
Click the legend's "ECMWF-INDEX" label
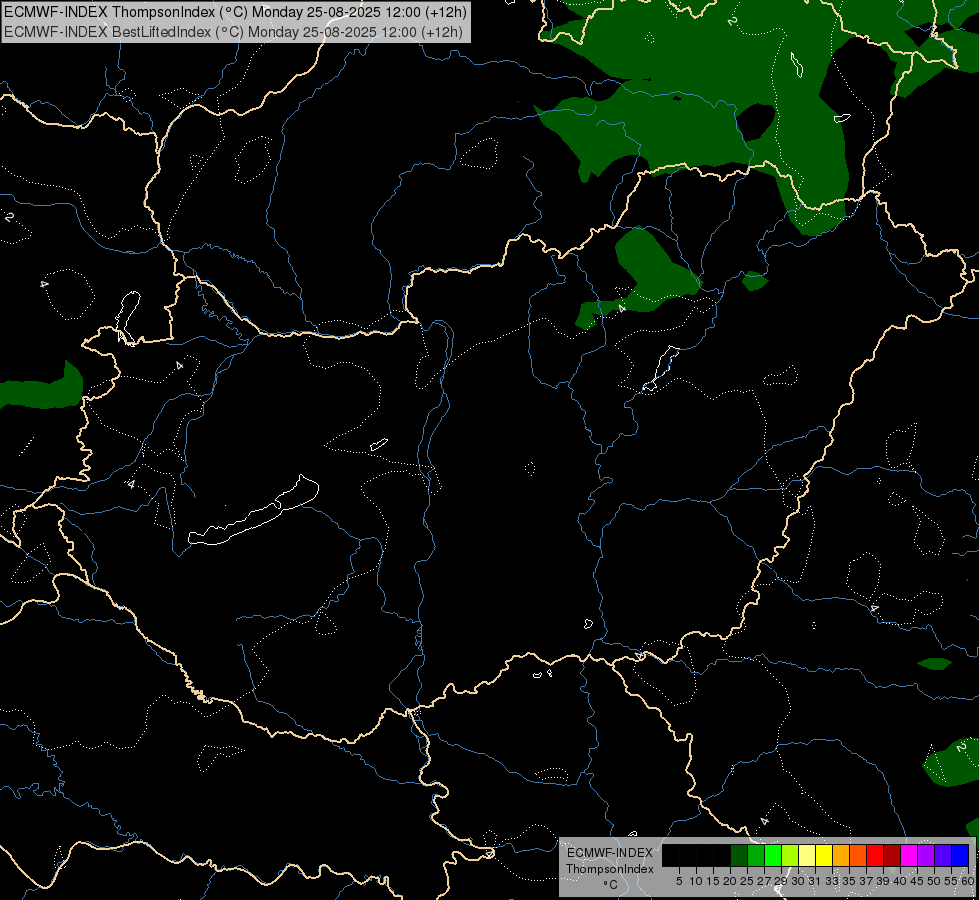click(x=609, y=853)
